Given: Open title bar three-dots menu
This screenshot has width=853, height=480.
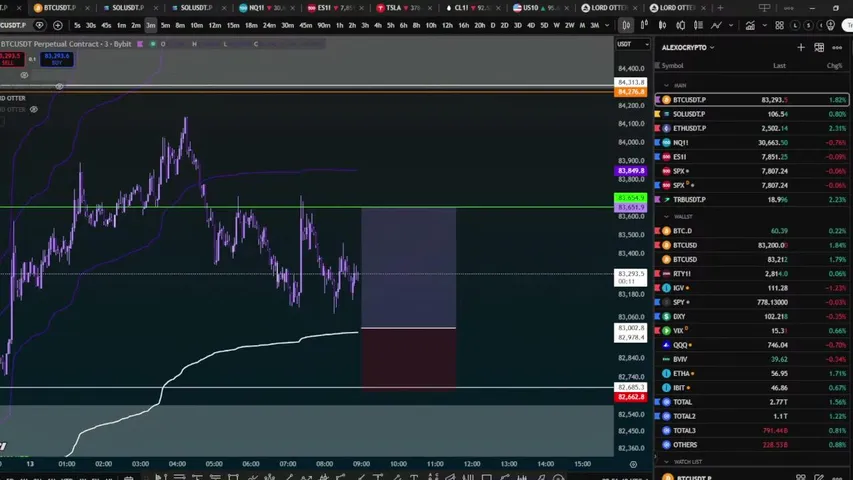Looking at the screenshot, I should coord(788,8).
